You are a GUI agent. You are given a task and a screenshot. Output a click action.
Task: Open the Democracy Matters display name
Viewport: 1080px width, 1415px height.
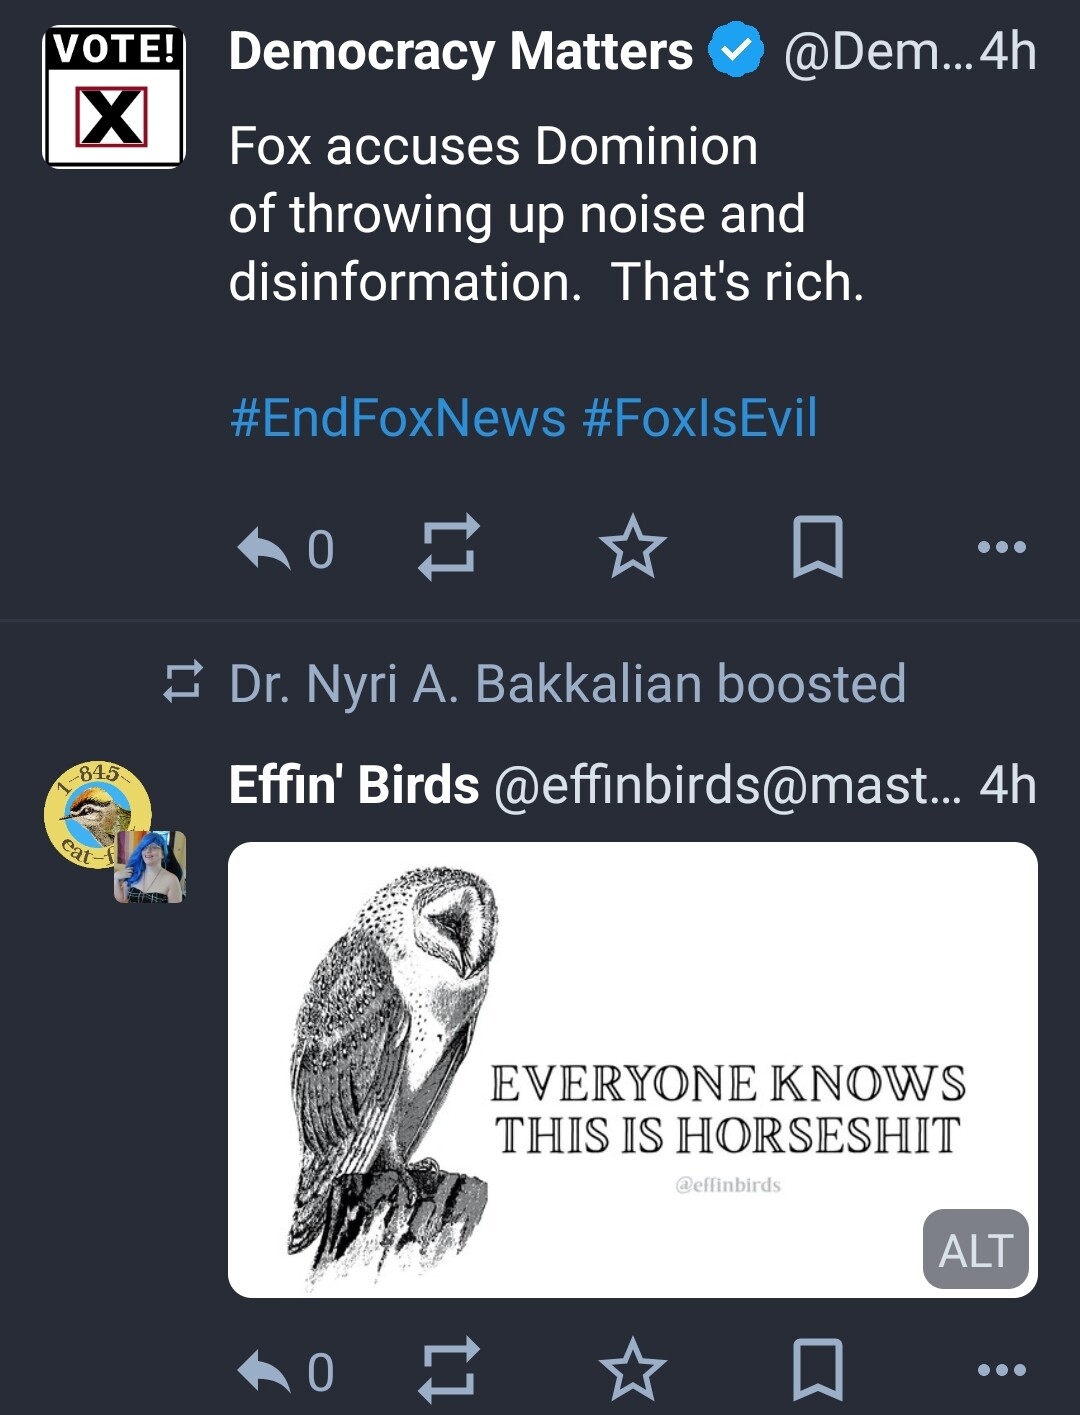[460, 52]
